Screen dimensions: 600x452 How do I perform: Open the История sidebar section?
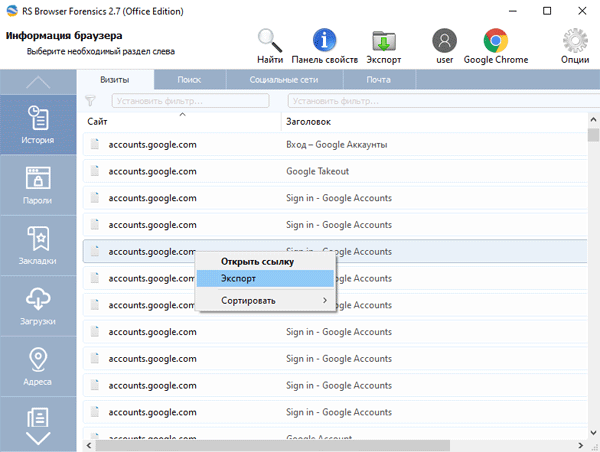[38, 125]
